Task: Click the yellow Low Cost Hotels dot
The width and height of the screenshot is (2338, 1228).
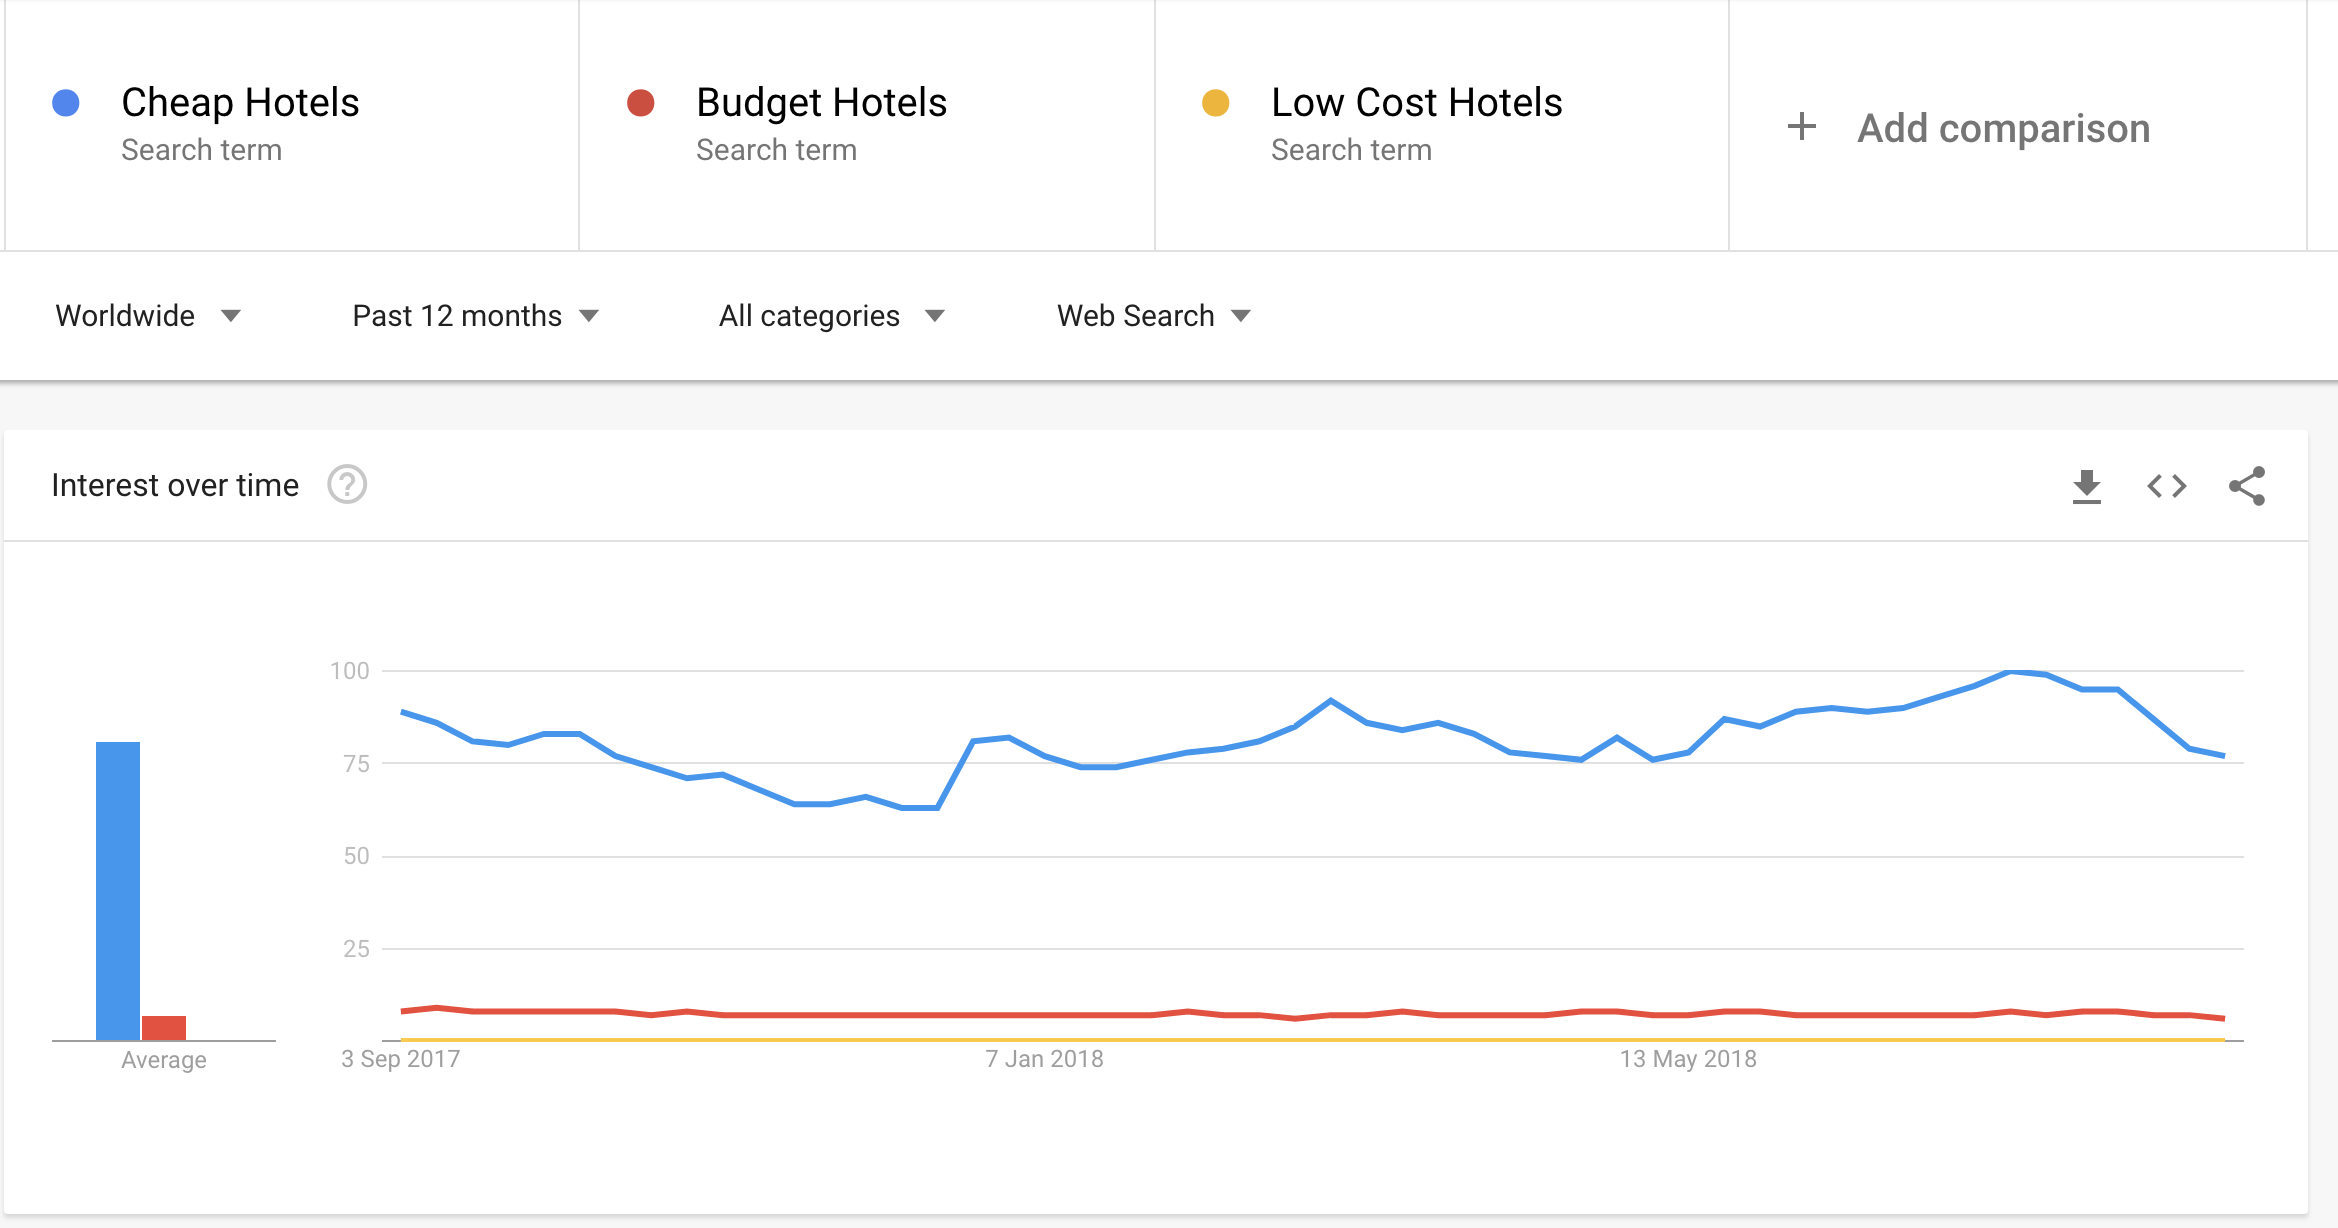Action: click(x=1216, y=103)
